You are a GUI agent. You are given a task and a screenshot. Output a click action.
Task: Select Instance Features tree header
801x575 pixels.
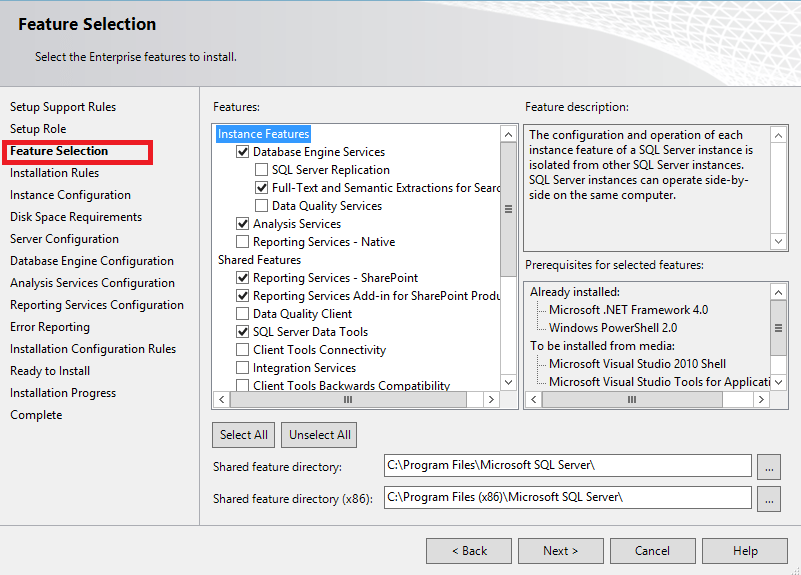click(x=264, y=134)
